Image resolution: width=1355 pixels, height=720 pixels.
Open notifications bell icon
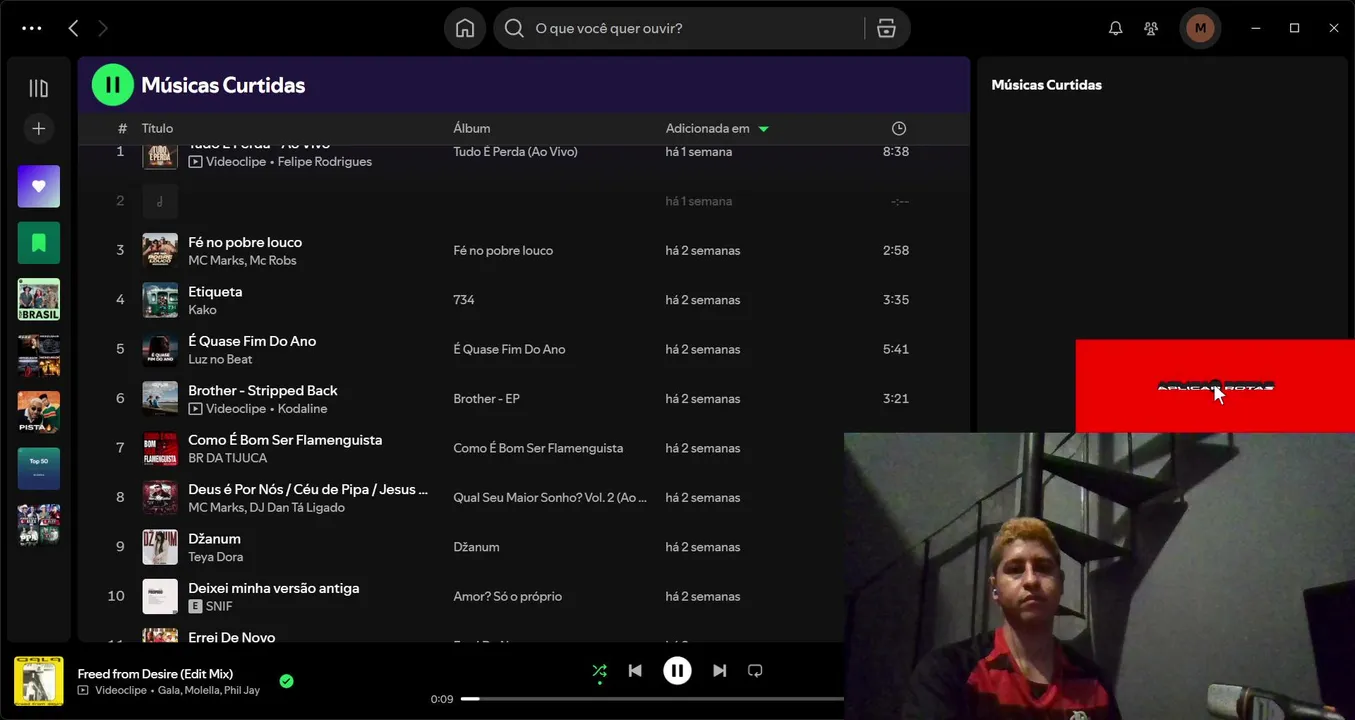pos(1116,28)
